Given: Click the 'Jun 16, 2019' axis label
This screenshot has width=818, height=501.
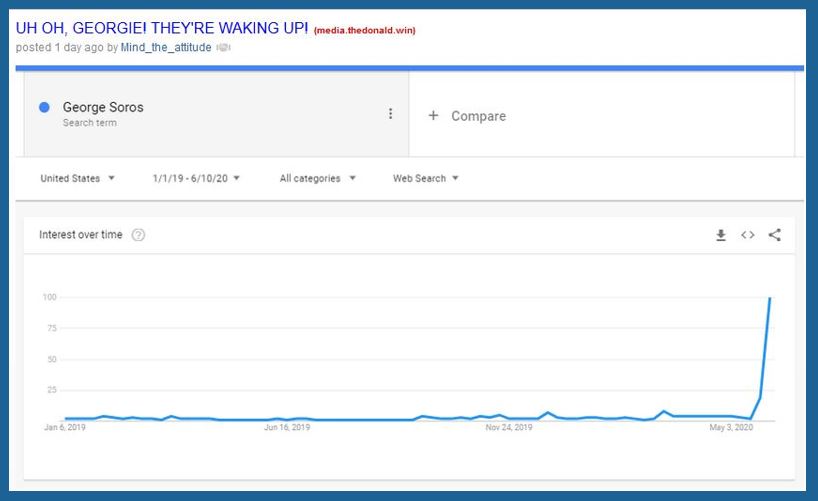Looking at the screenshot, I should point(287,427).
